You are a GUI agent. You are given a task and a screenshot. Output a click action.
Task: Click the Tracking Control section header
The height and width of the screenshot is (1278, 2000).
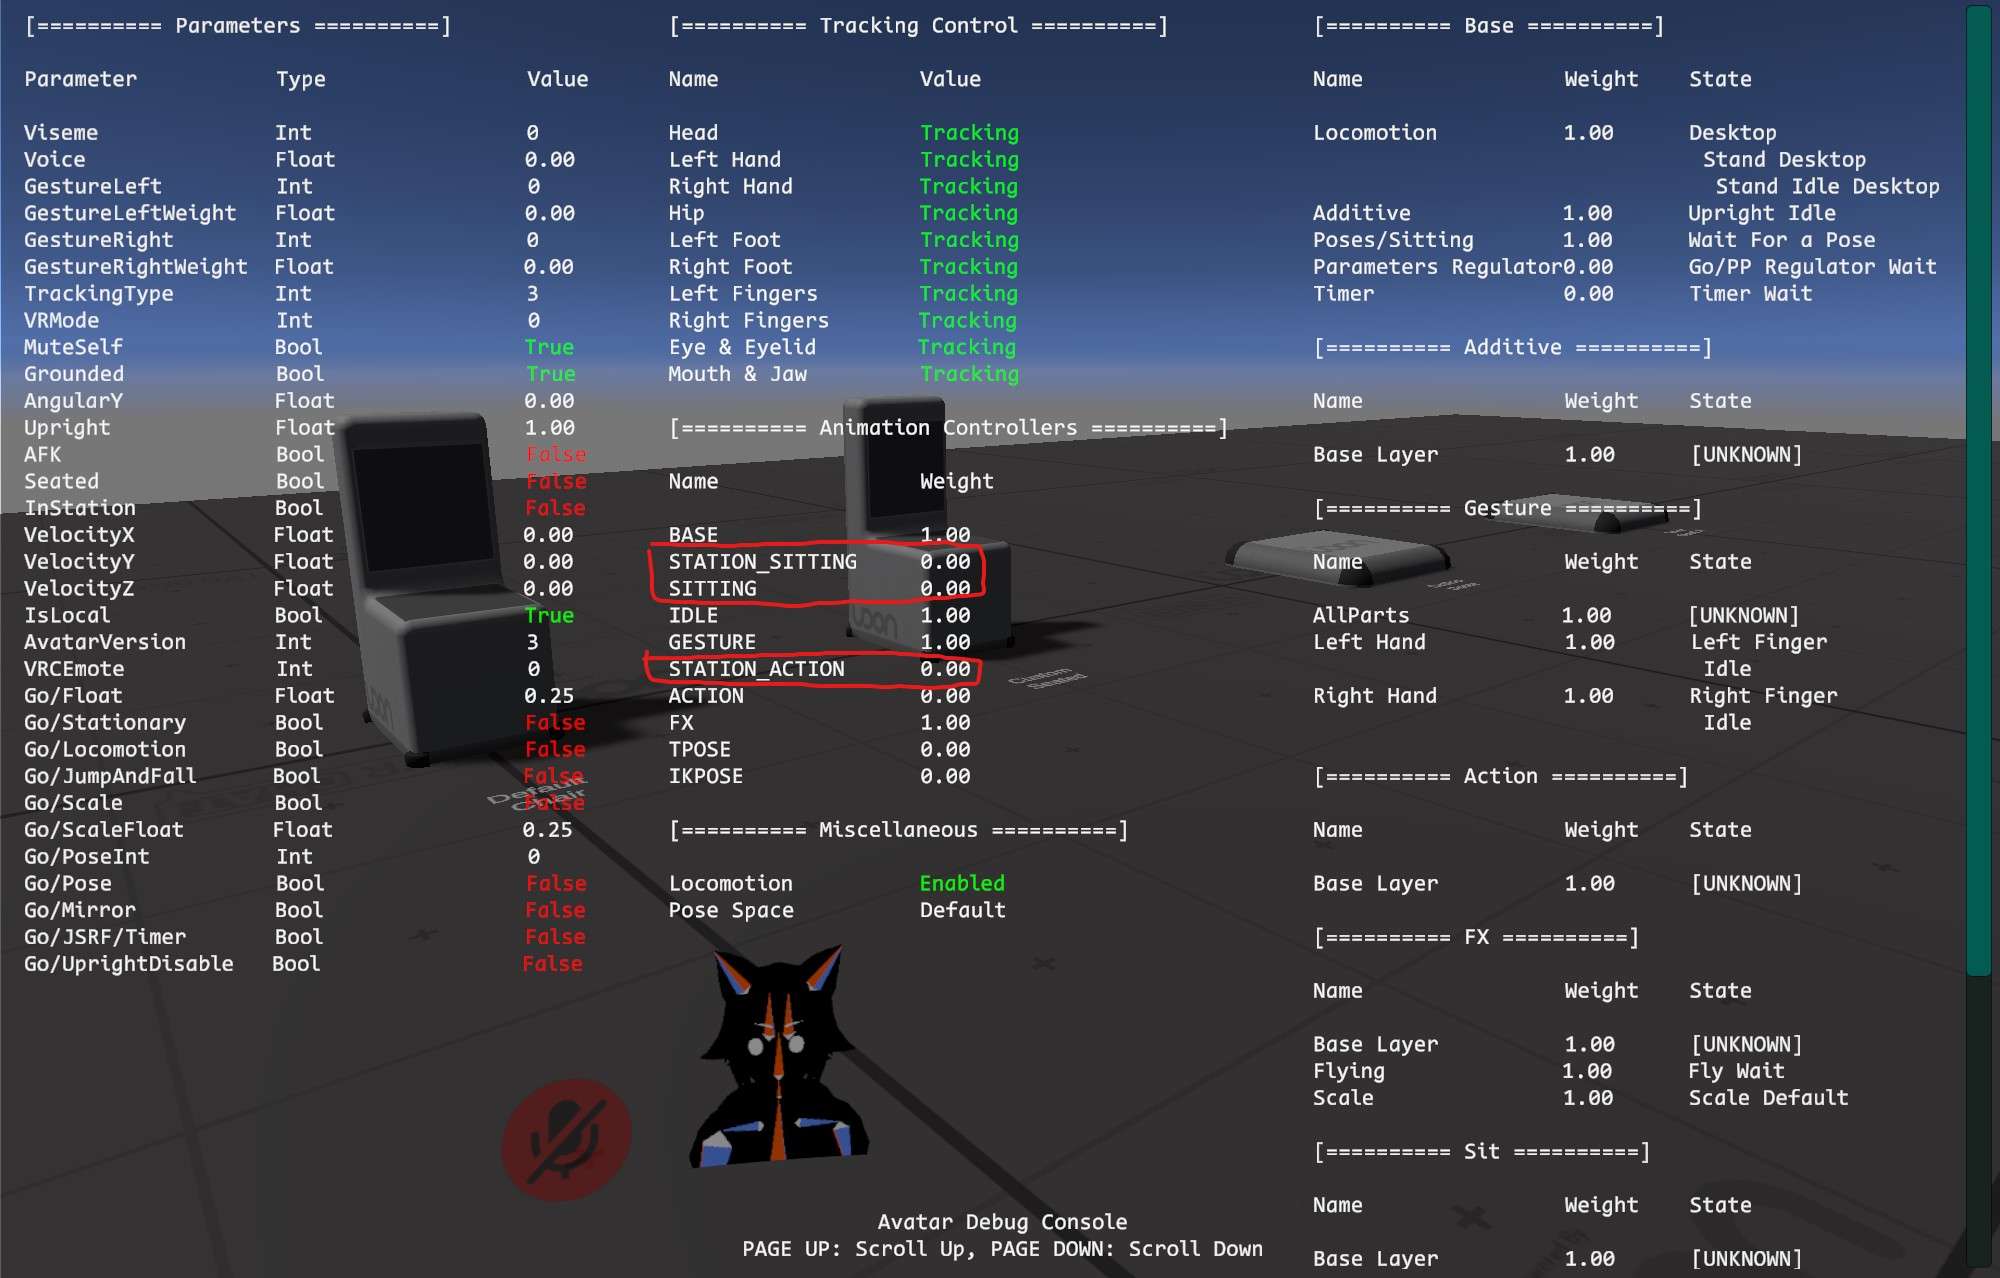pos(917,26)
